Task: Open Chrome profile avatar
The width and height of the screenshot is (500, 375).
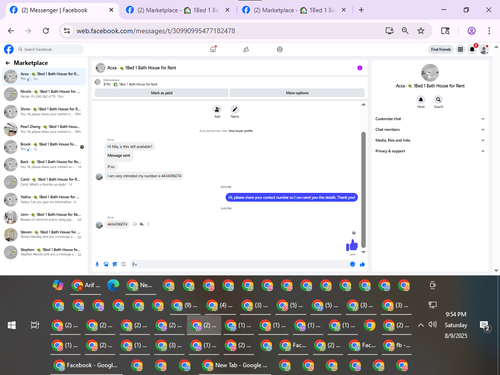Action: coord(471,31)
